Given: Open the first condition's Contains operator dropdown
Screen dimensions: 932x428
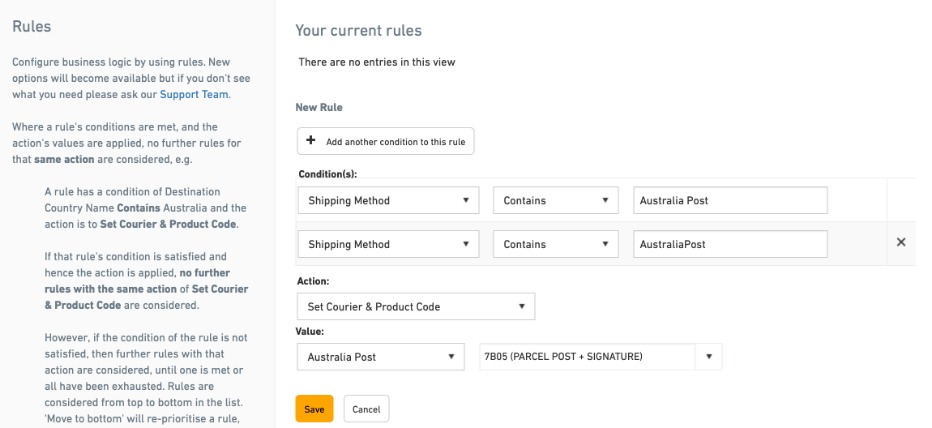Looking at the screenshot, I should pyautogui.click(x=556, y=201).
